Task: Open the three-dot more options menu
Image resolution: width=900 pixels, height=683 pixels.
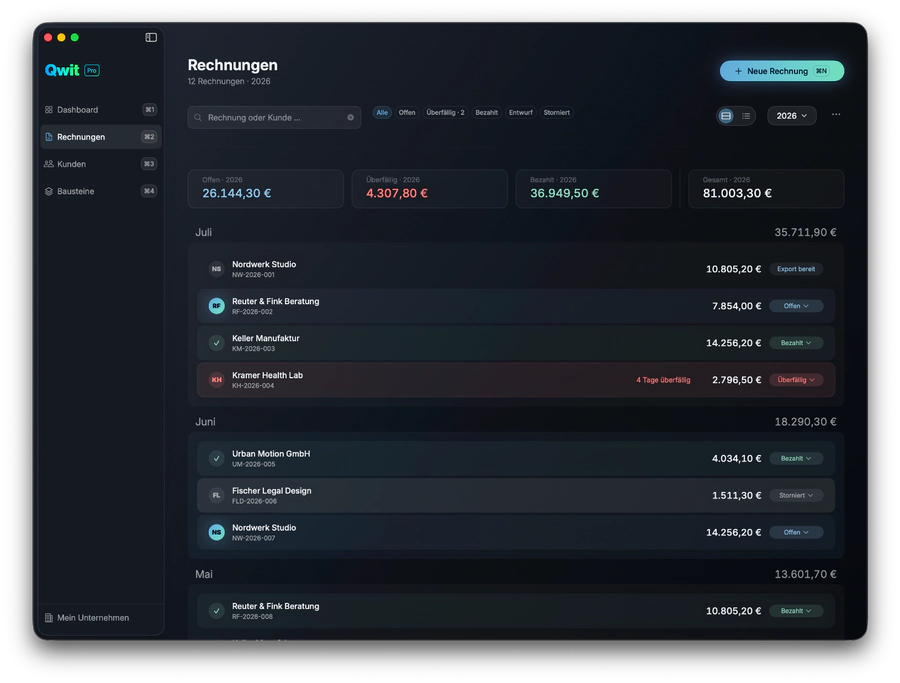Action: (836, 115)
